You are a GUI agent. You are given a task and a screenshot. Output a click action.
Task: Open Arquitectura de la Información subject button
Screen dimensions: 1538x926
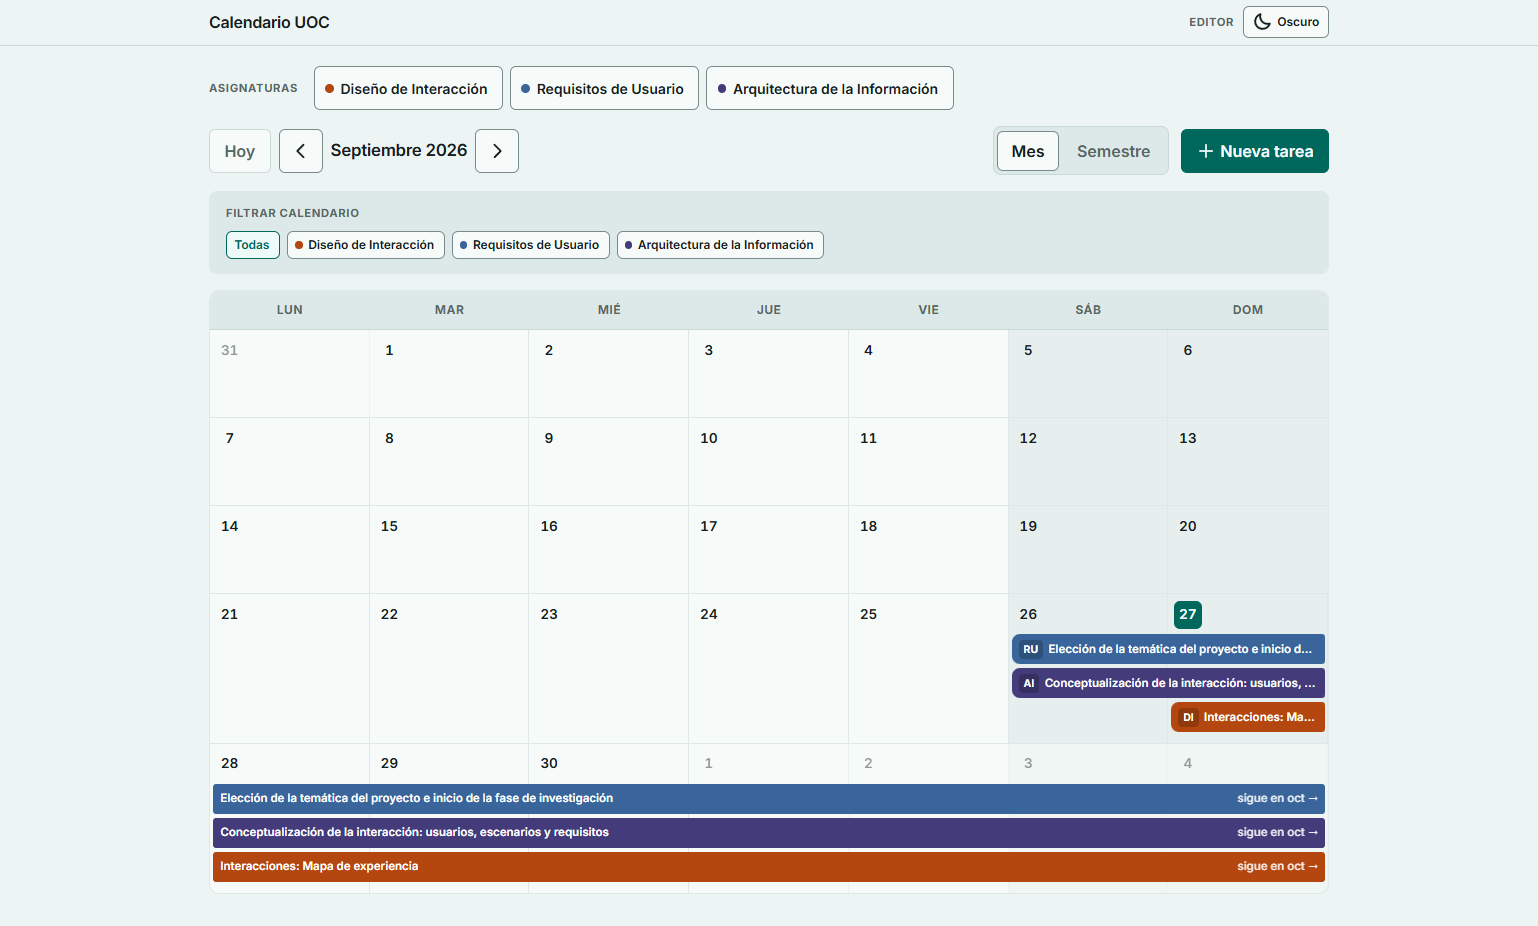(x=829, y=88)
